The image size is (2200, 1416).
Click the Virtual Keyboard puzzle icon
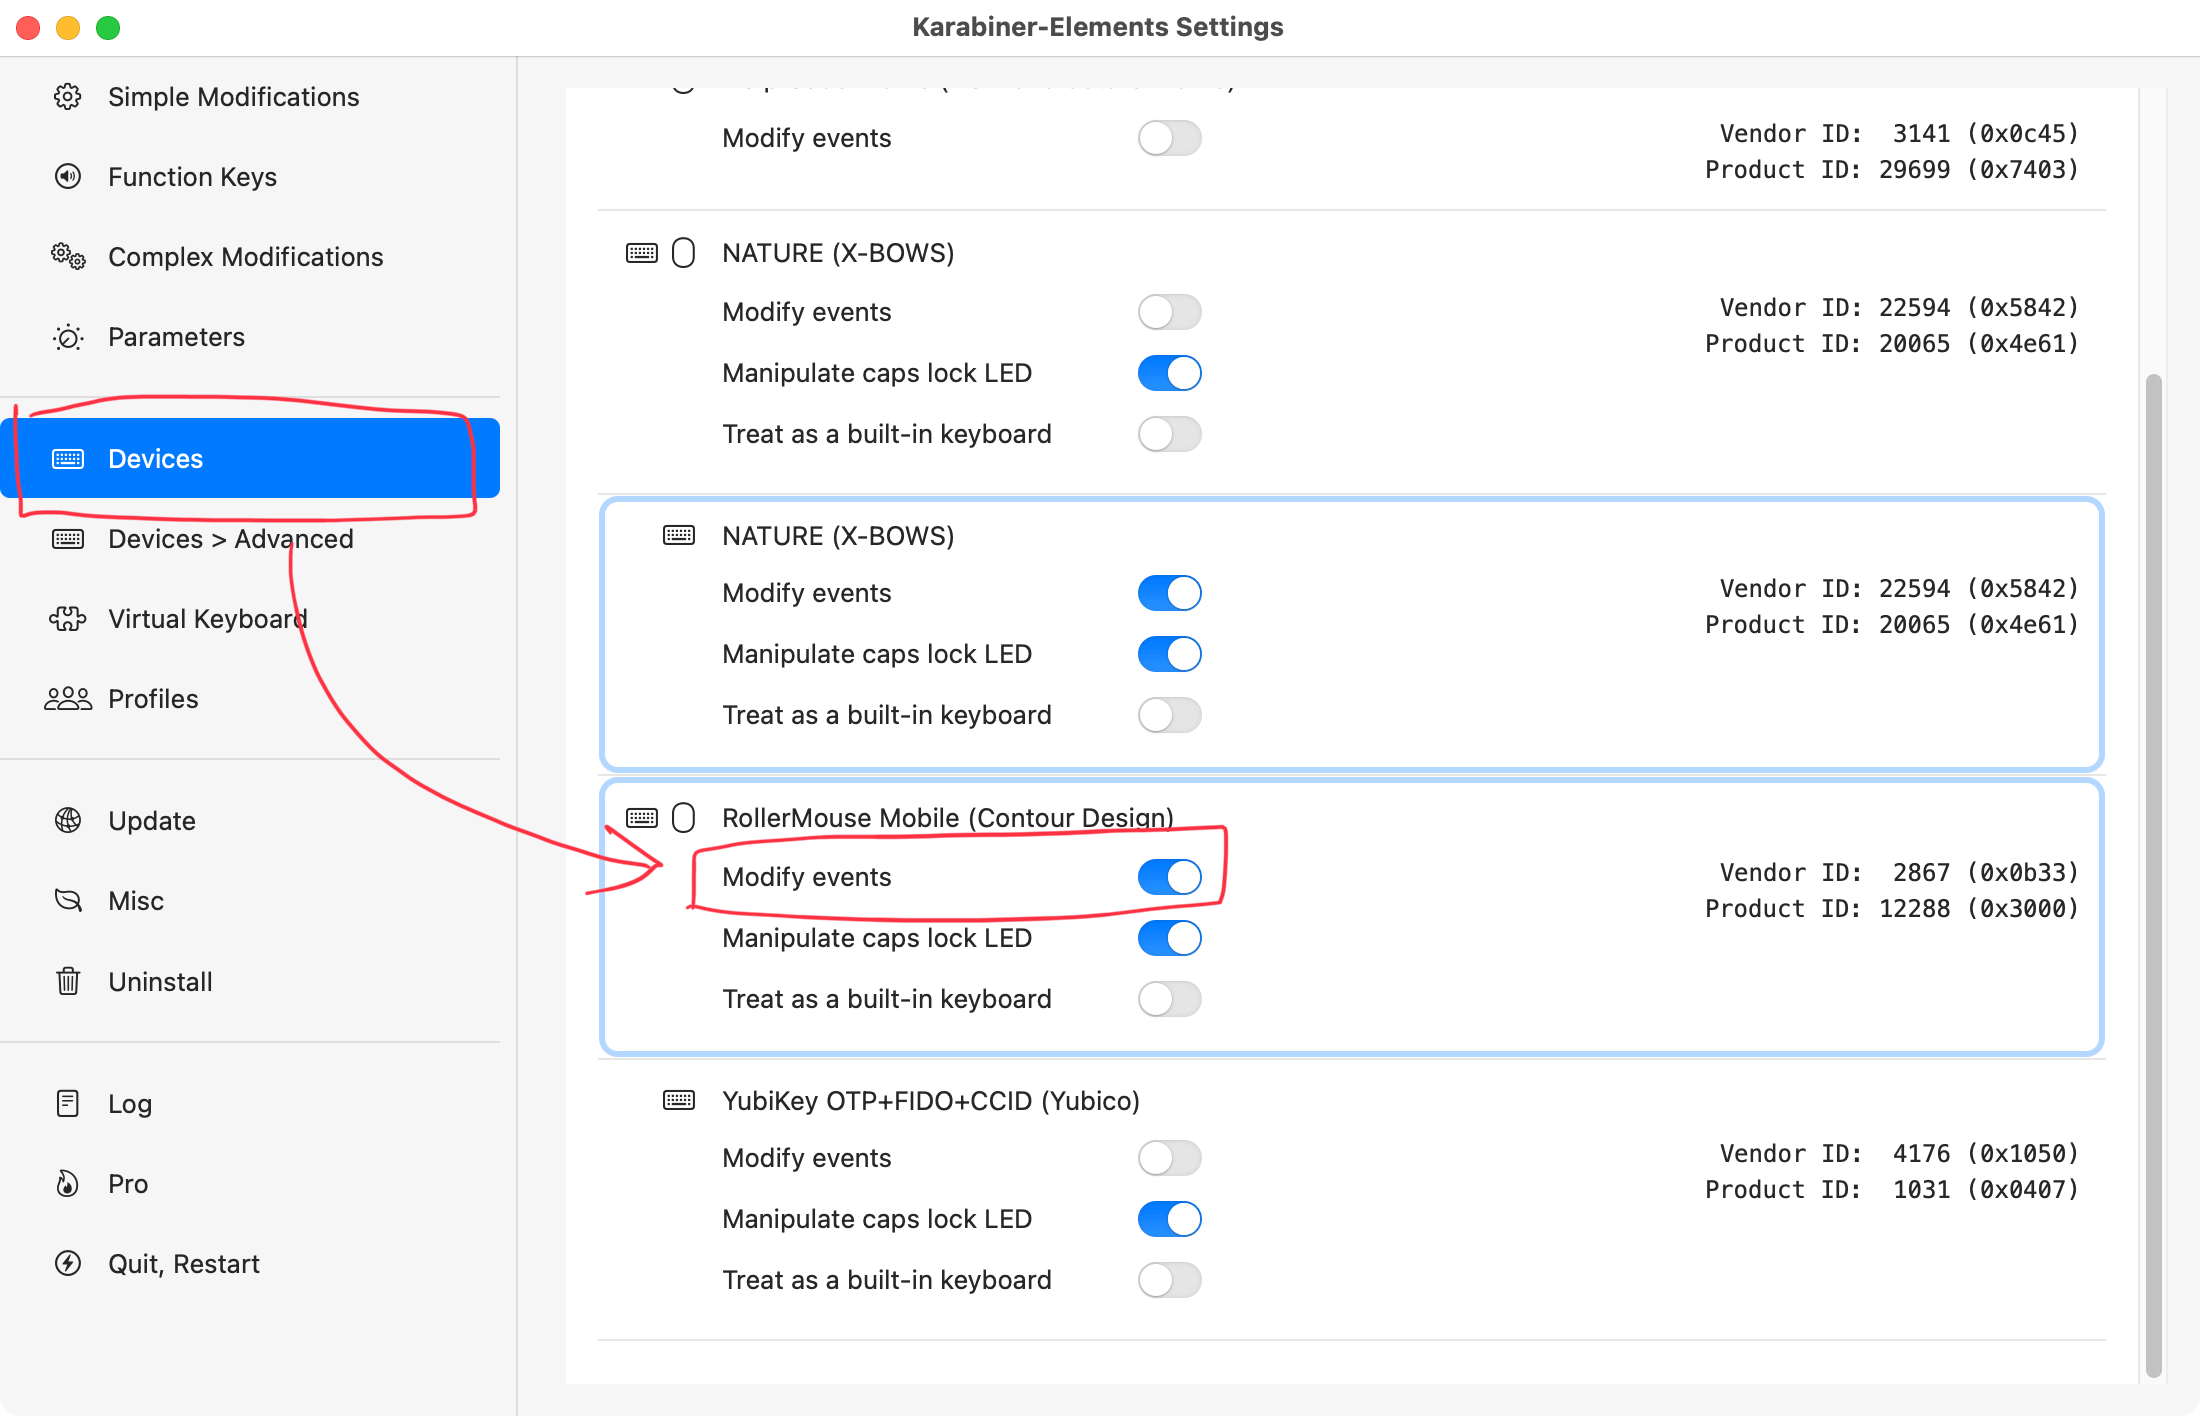[x=68, y=619]
